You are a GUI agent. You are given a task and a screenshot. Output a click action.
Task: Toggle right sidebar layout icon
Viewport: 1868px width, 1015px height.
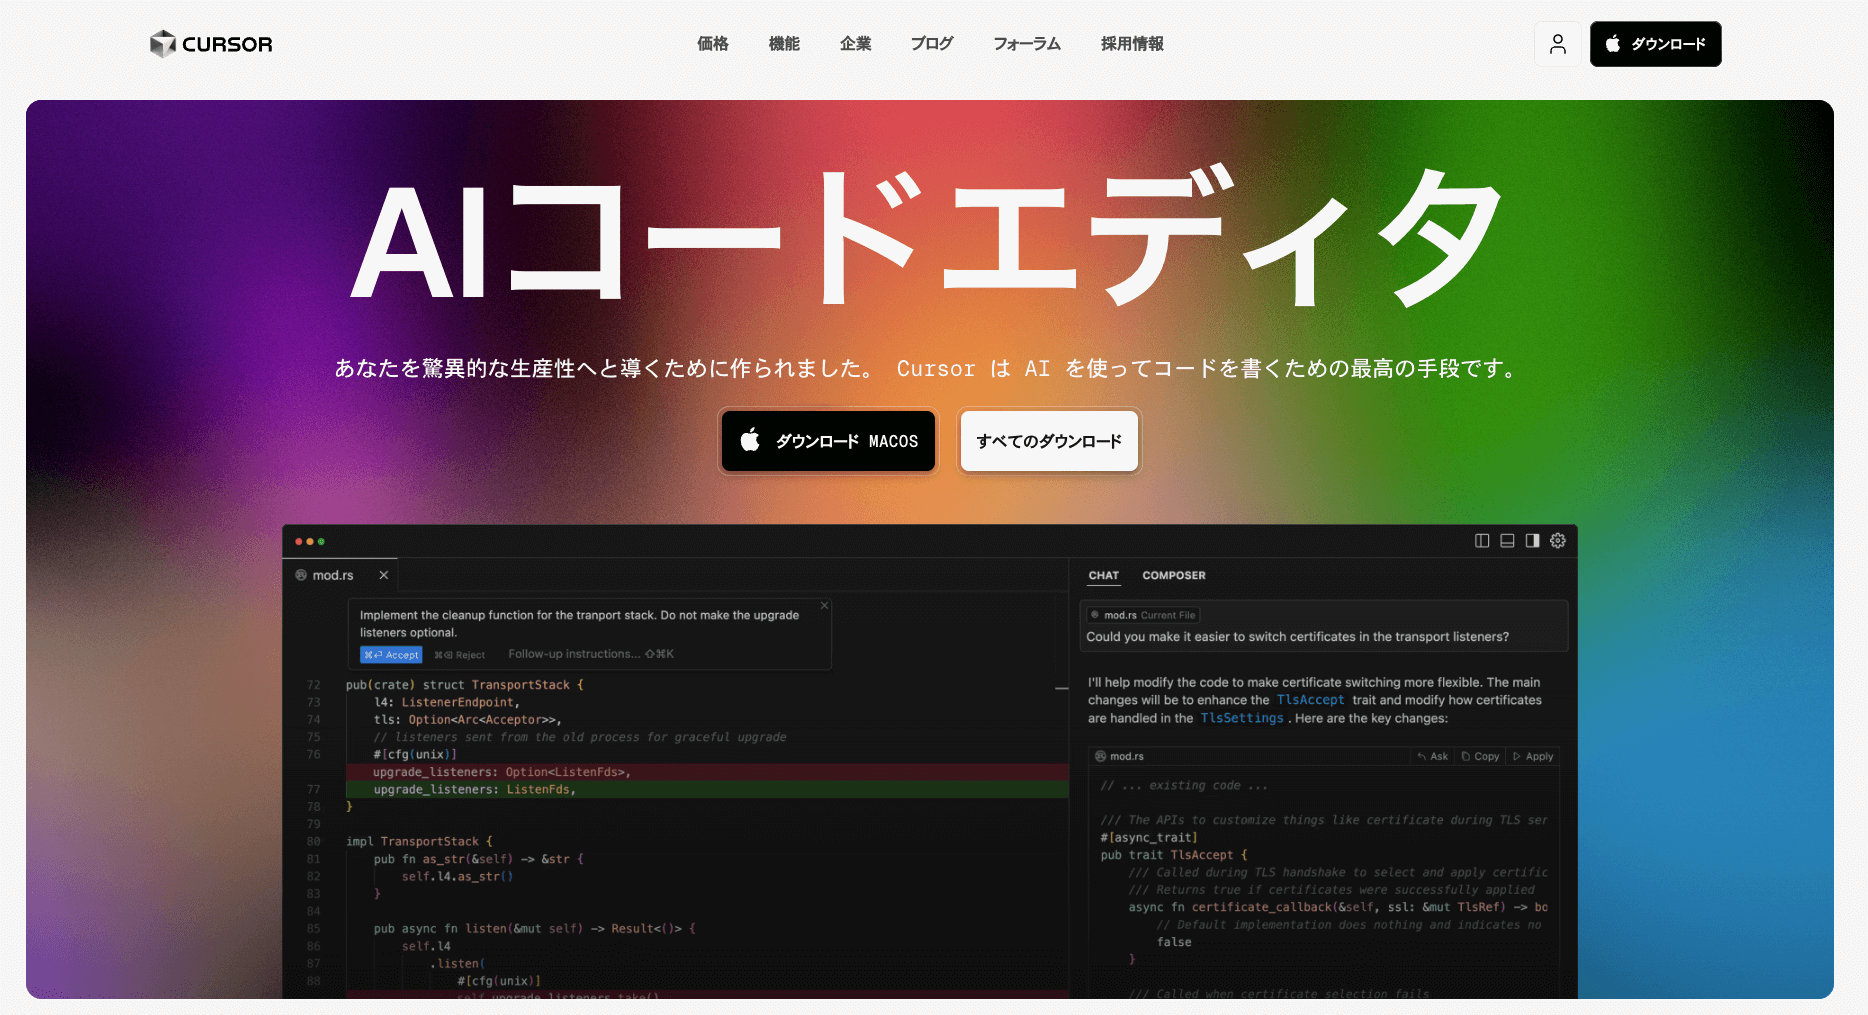pos(1532,541)
